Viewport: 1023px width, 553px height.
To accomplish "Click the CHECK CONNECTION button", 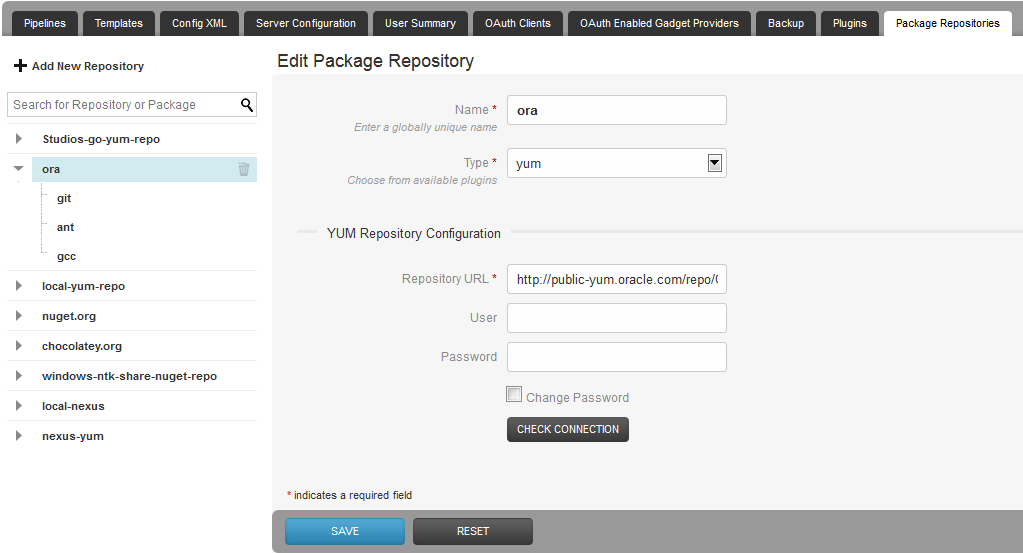I will (x=568, y=429).
